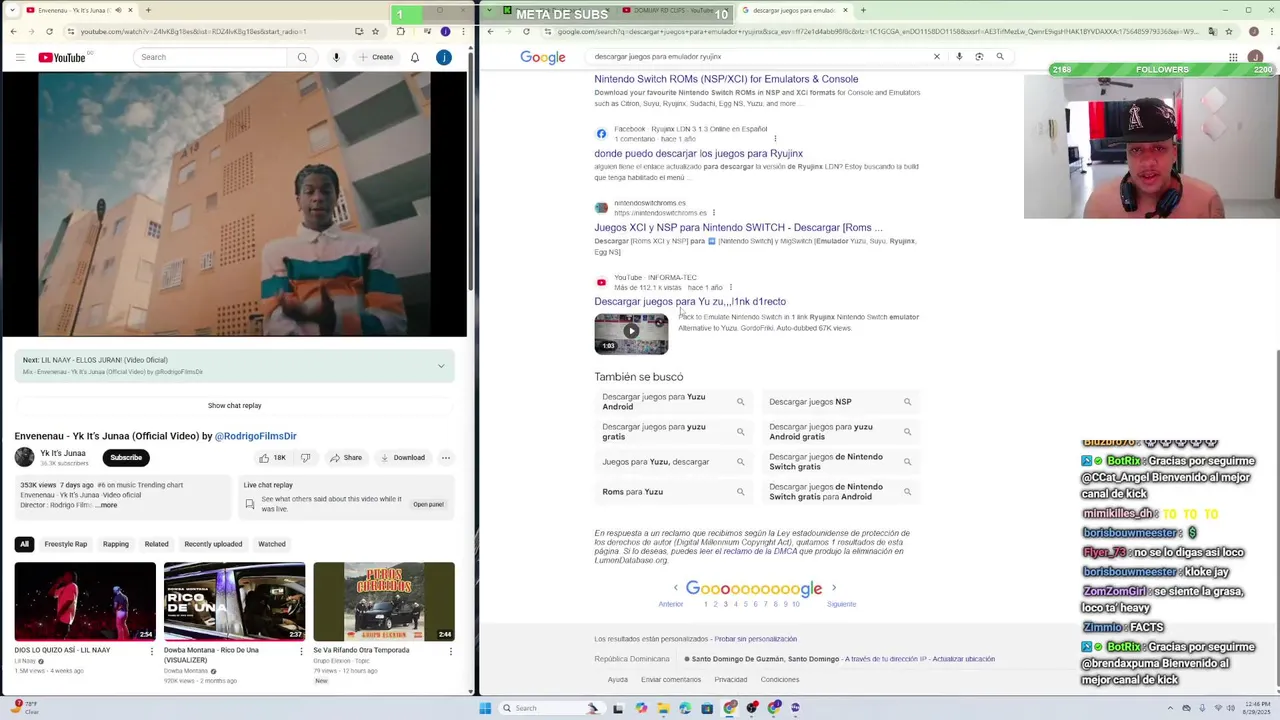
Task: Go to the YouTube home logo
Action: pyautogui.click(x=63, y=57)
